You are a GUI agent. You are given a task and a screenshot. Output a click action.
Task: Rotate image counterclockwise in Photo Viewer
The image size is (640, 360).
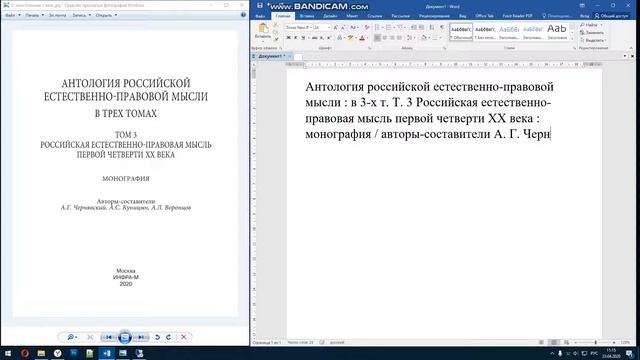(x=157, y=337)
